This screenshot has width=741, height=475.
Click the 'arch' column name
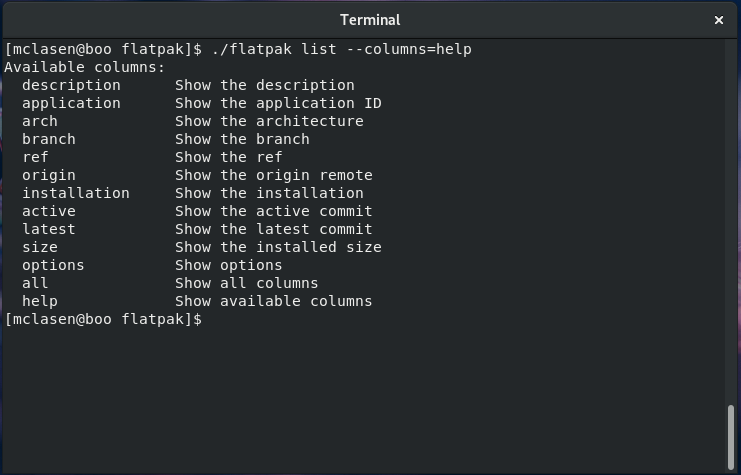click(40, 121)
